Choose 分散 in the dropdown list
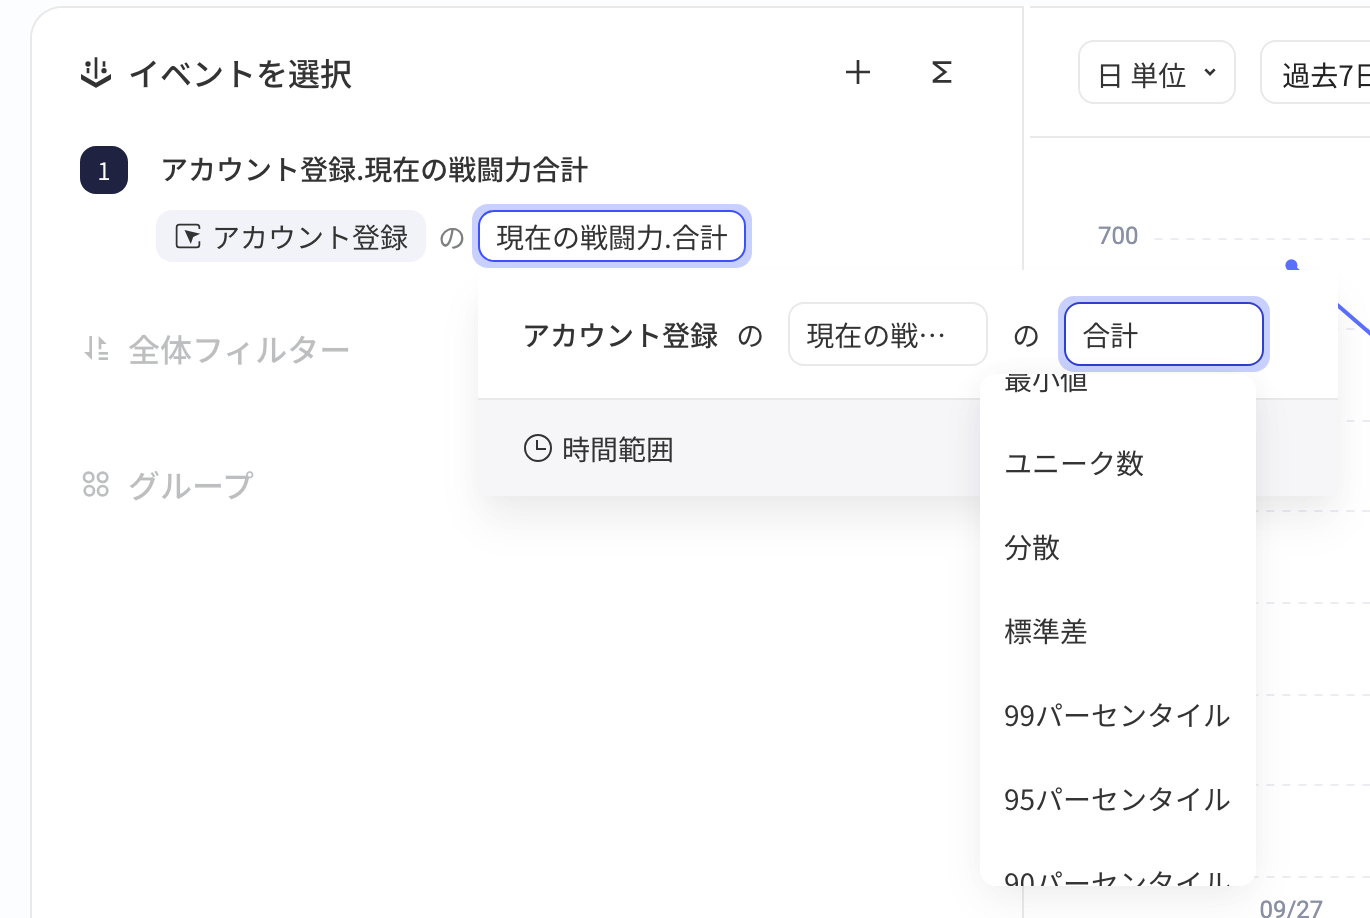Image resolution: width=1370 pixels, height=918 pixels. (1118, 548)
